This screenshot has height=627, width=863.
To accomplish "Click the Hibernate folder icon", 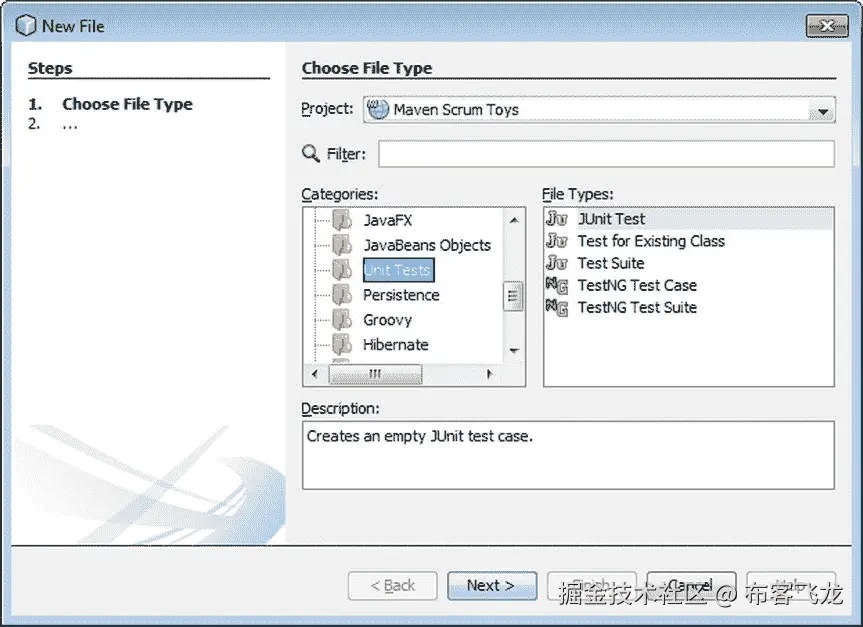I will pyautogui.click(x=342, y=345).
